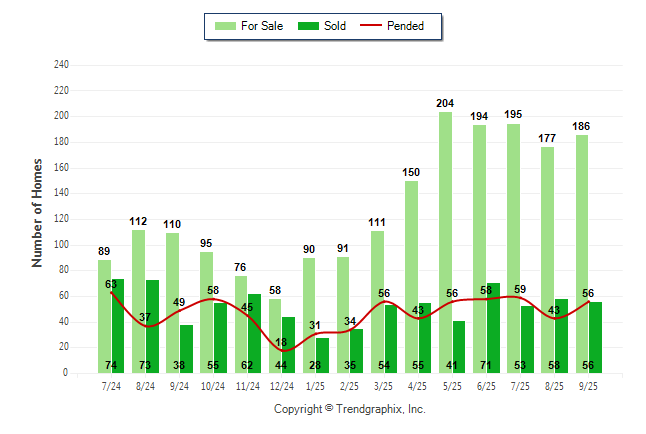Click the Pended line point at 12/24

(x=282, y=350)
